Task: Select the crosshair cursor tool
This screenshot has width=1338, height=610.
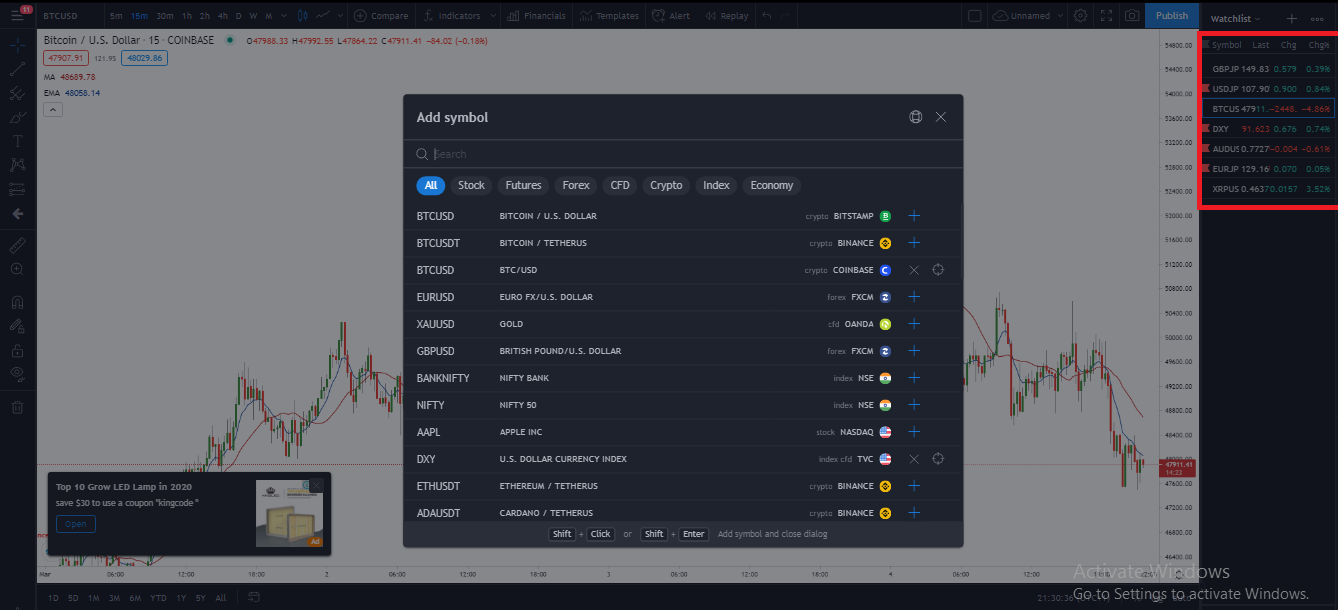Action: pos(17,46)
